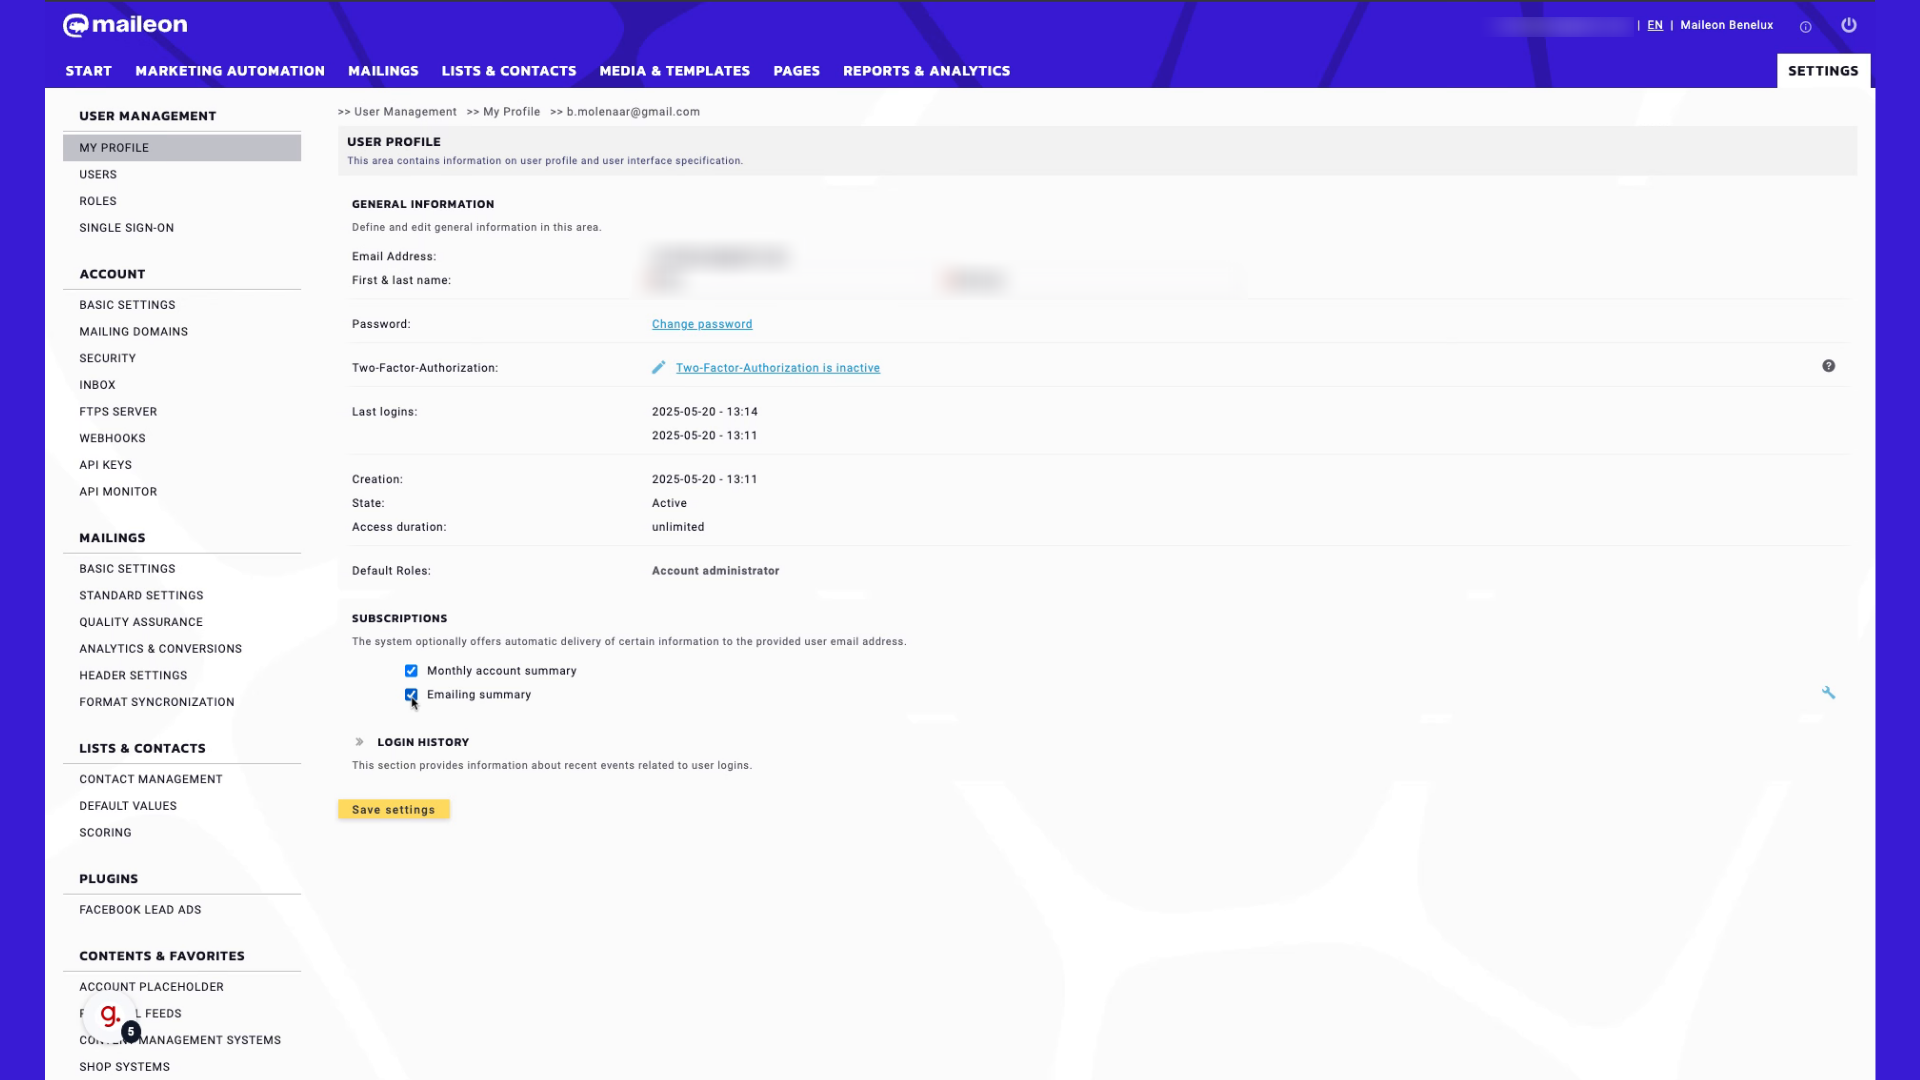The height and width of the screenshot is (1080, 1920).
Task: Select the Settings tab
Action: (x=1823, y=71)
